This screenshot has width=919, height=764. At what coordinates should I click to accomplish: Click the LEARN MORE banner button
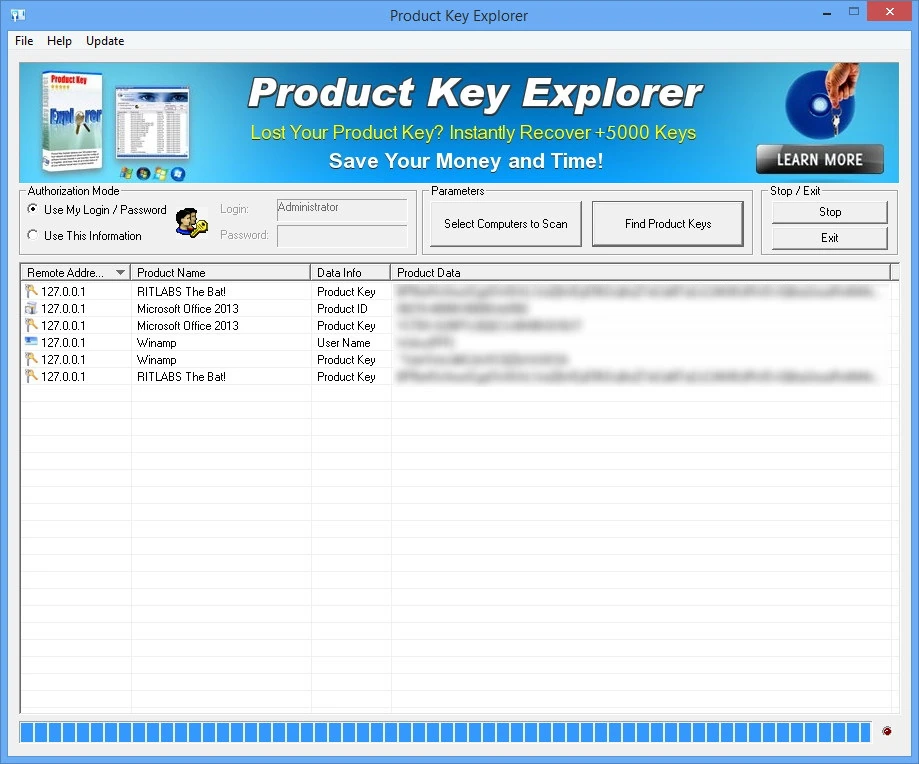coord(819,159)
